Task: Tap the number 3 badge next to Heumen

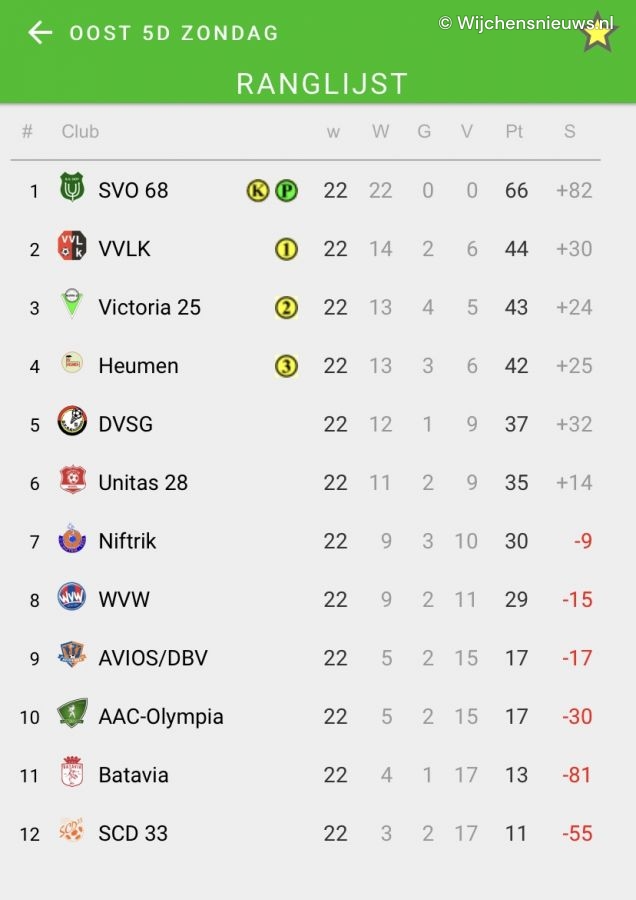Action: (x=287, y=366)
